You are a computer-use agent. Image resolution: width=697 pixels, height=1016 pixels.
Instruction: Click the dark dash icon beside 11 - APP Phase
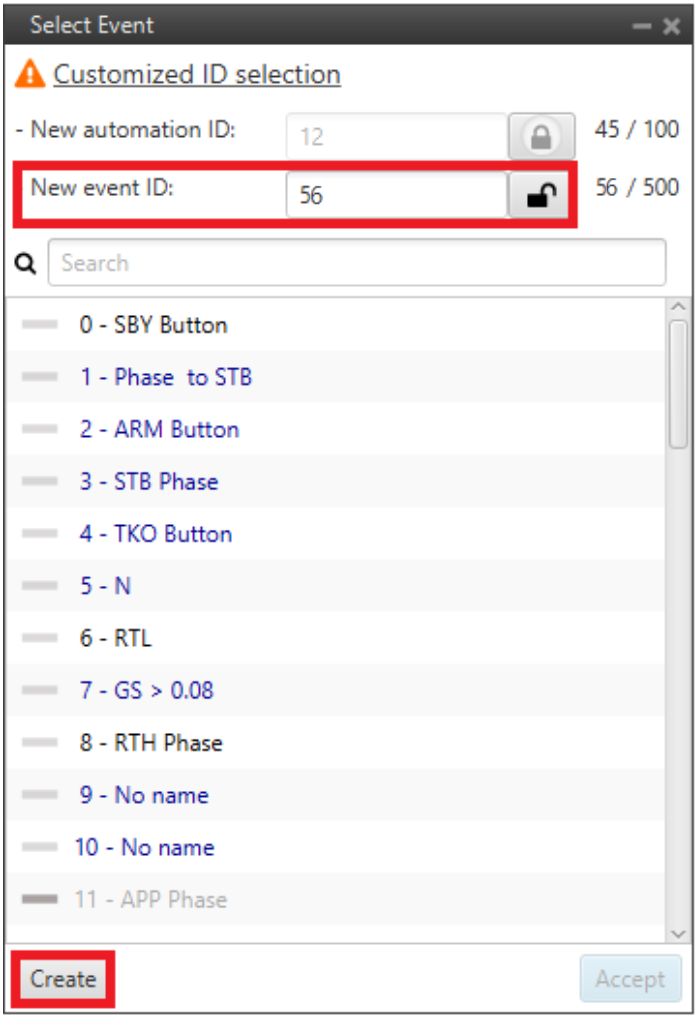(x=40, y=899)
